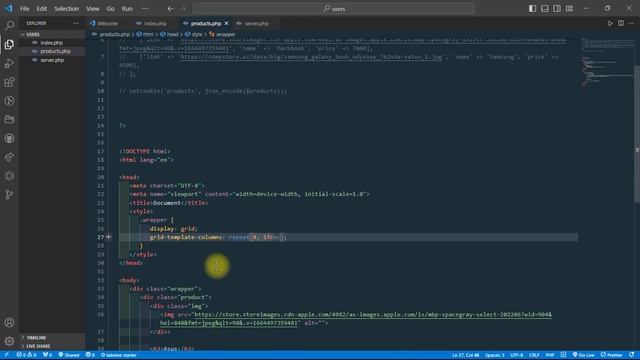Click the small icon right of PHP in status bar
640x360 pixels.
(x=563, y=355)
